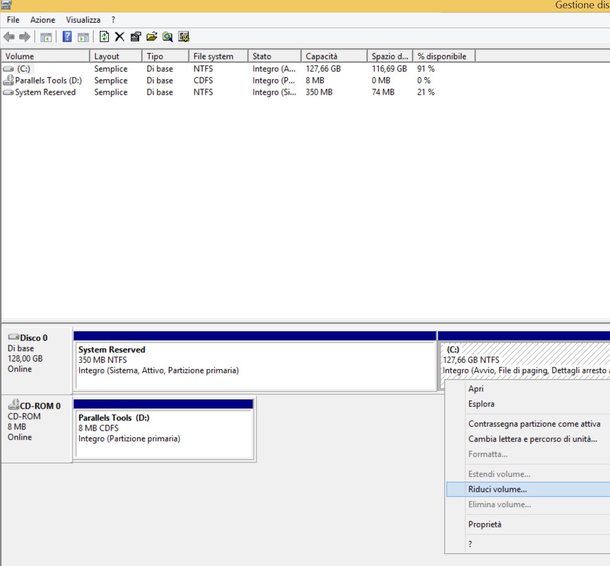Toggle the console tree pane icon
Screen dimensions: 610x566
(46, 37)
